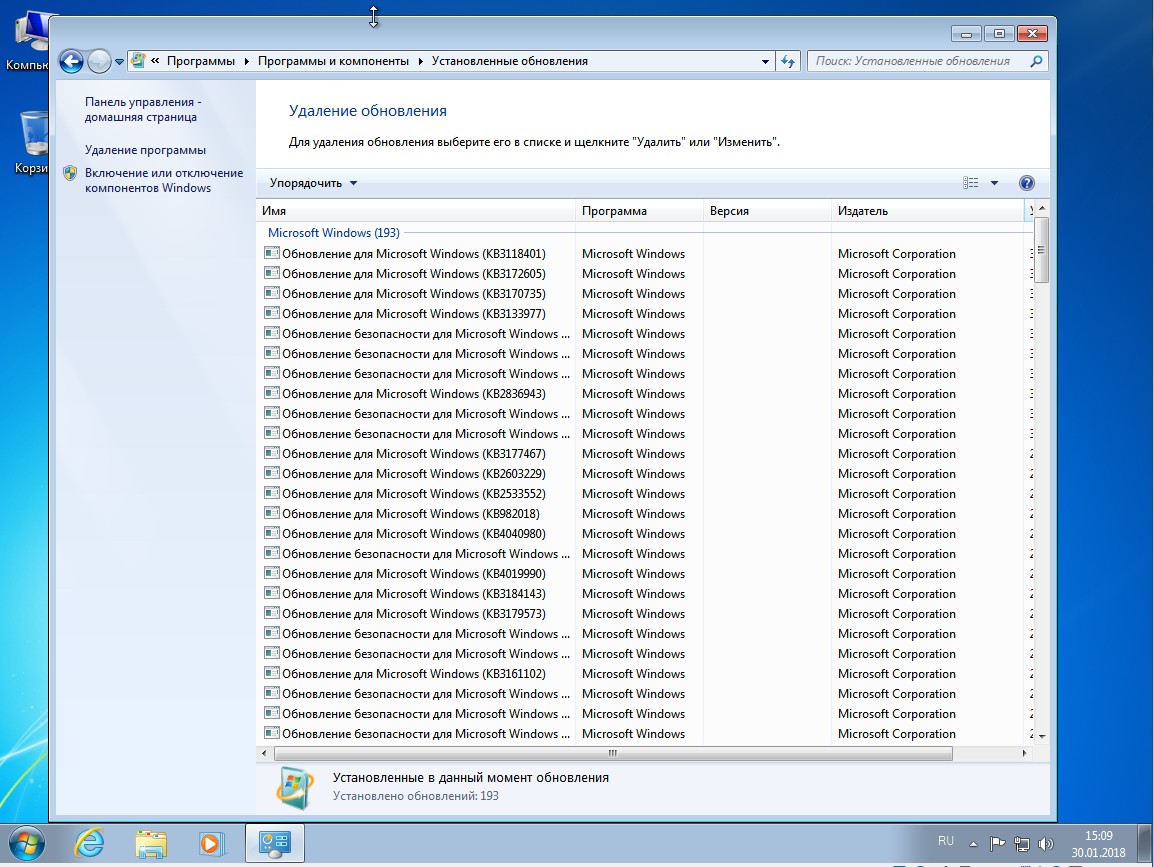The height and width of the screenshot is (867, 1154).
Task: Launch Internet Explorer from taskbar
Action: coord(89,843)
